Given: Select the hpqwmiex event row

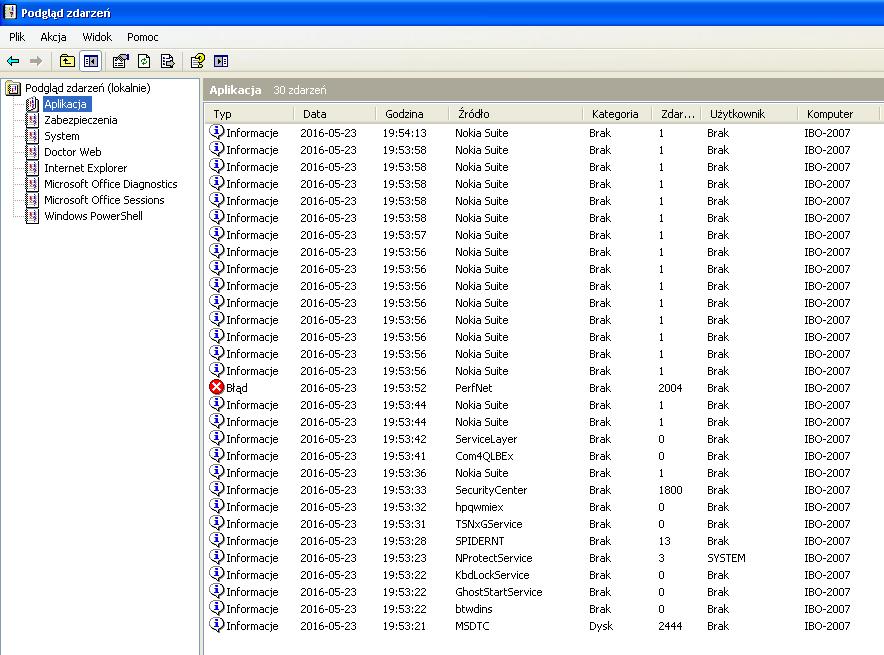Looking at the screenshot, I should [543, 507].
